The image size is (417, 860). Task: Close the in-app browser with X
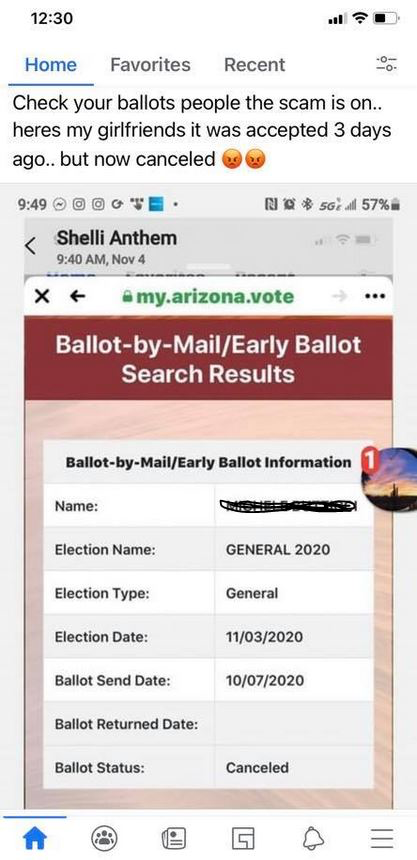pyautogui.click(x=41, y=297)
